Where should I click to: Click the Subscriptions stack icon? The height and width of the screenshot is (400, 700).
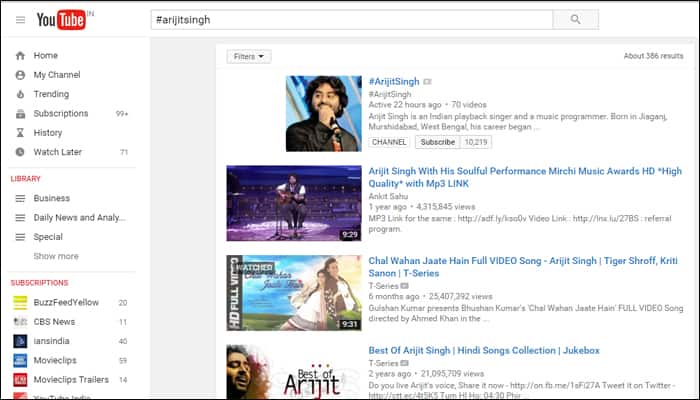(20, 113)
